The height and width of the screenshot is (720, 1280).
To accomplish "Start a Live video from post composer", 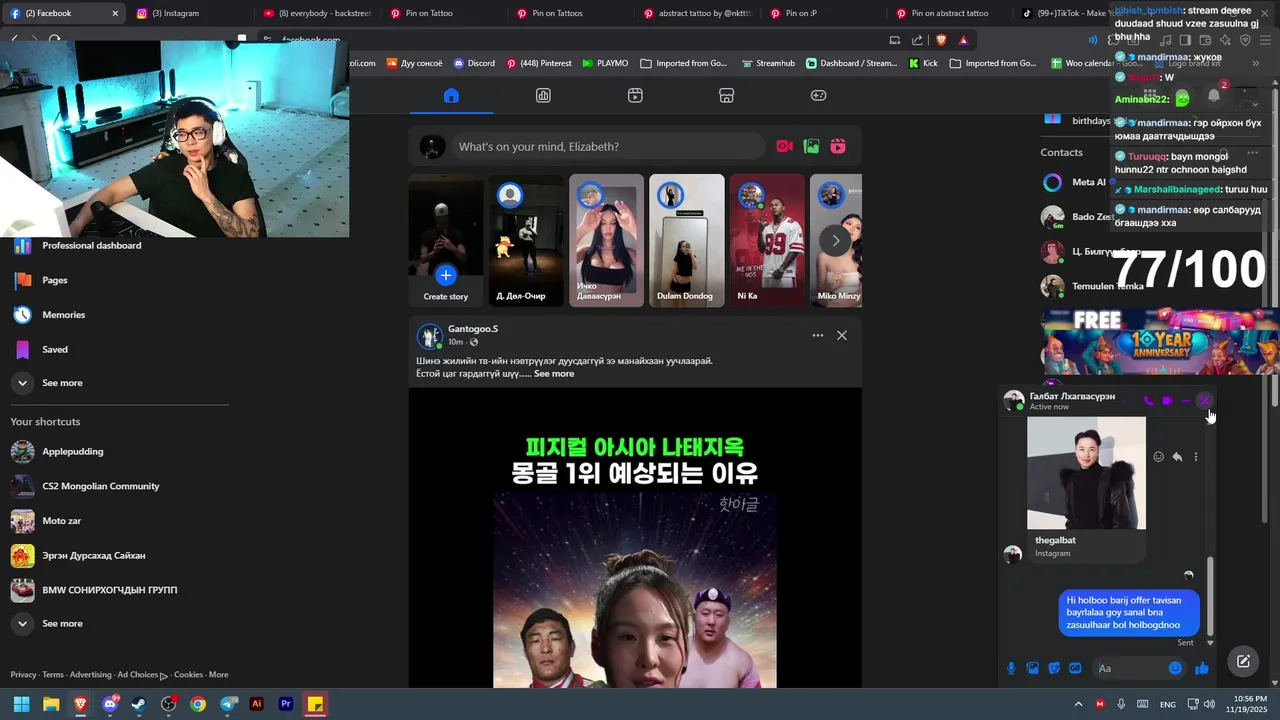I will (x=785, y=147).
